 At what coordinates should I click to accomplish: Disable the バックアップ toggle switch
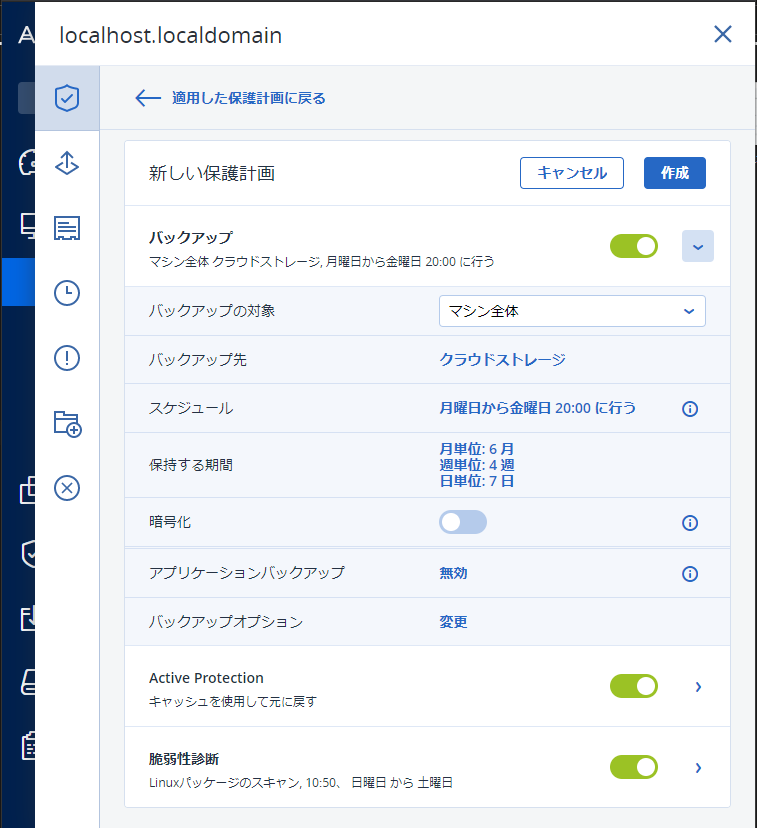tap(634, 246)
